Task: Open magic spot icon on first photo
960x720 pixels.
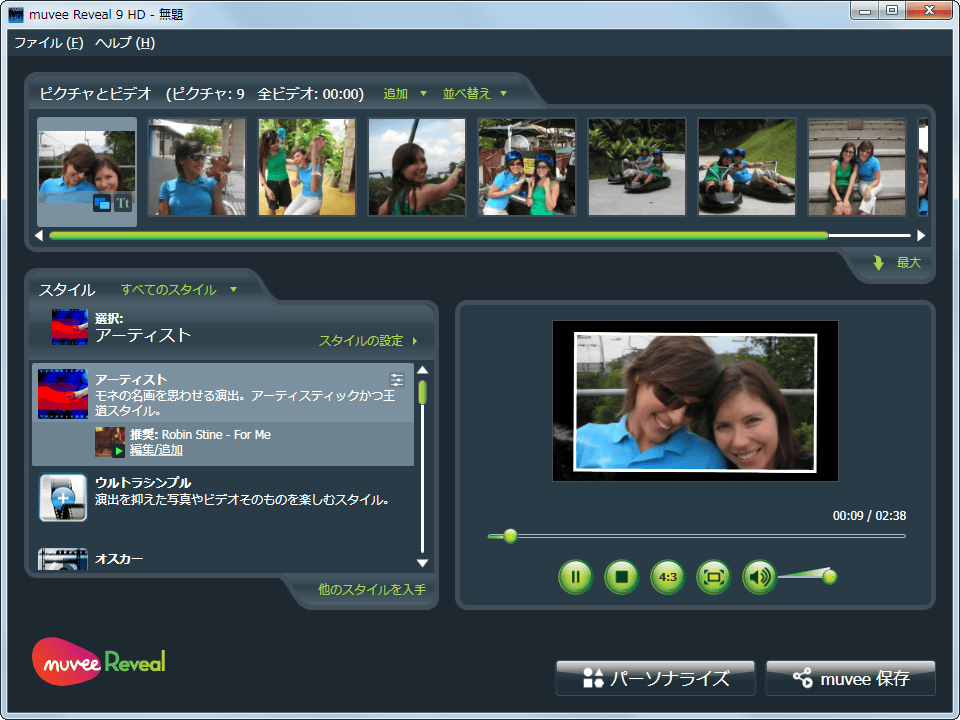Action: 102,203
